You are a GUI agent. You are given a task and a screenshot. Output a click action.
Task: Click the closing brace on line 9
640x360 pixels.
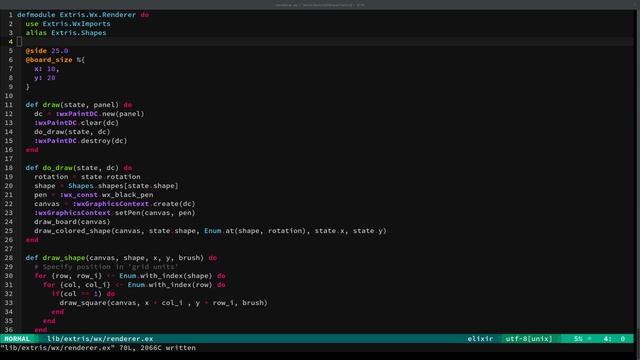28,87
